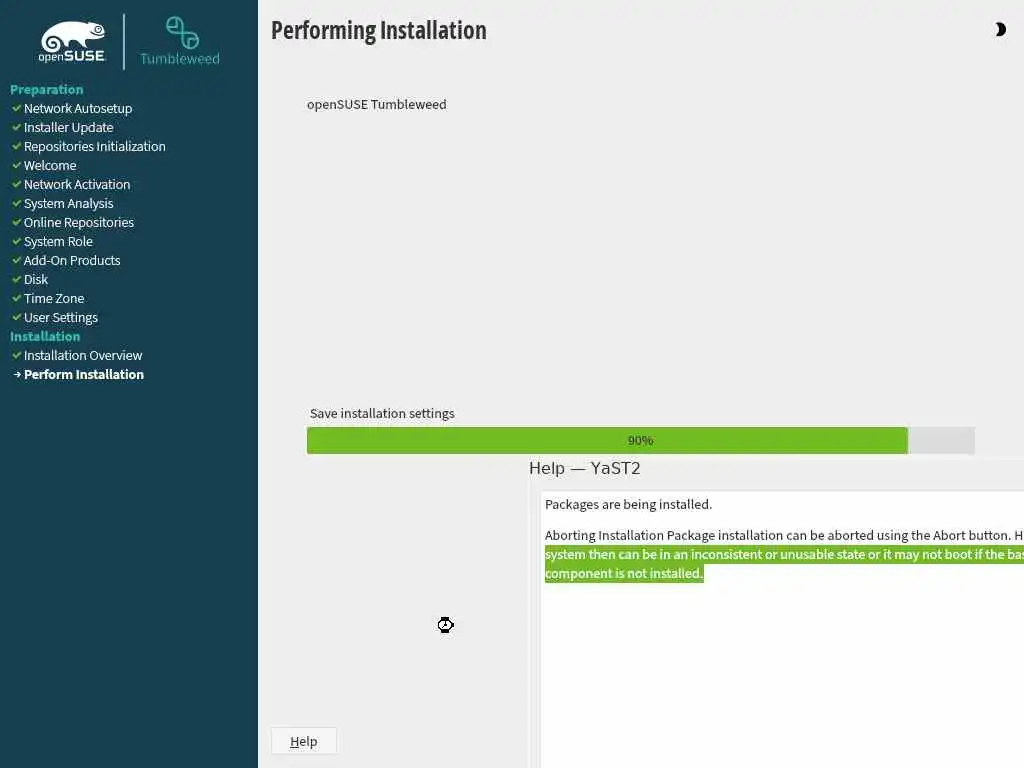1024x768 pixels.
Task: Click the checkmark beside System Role
Action: click(17, 241)
